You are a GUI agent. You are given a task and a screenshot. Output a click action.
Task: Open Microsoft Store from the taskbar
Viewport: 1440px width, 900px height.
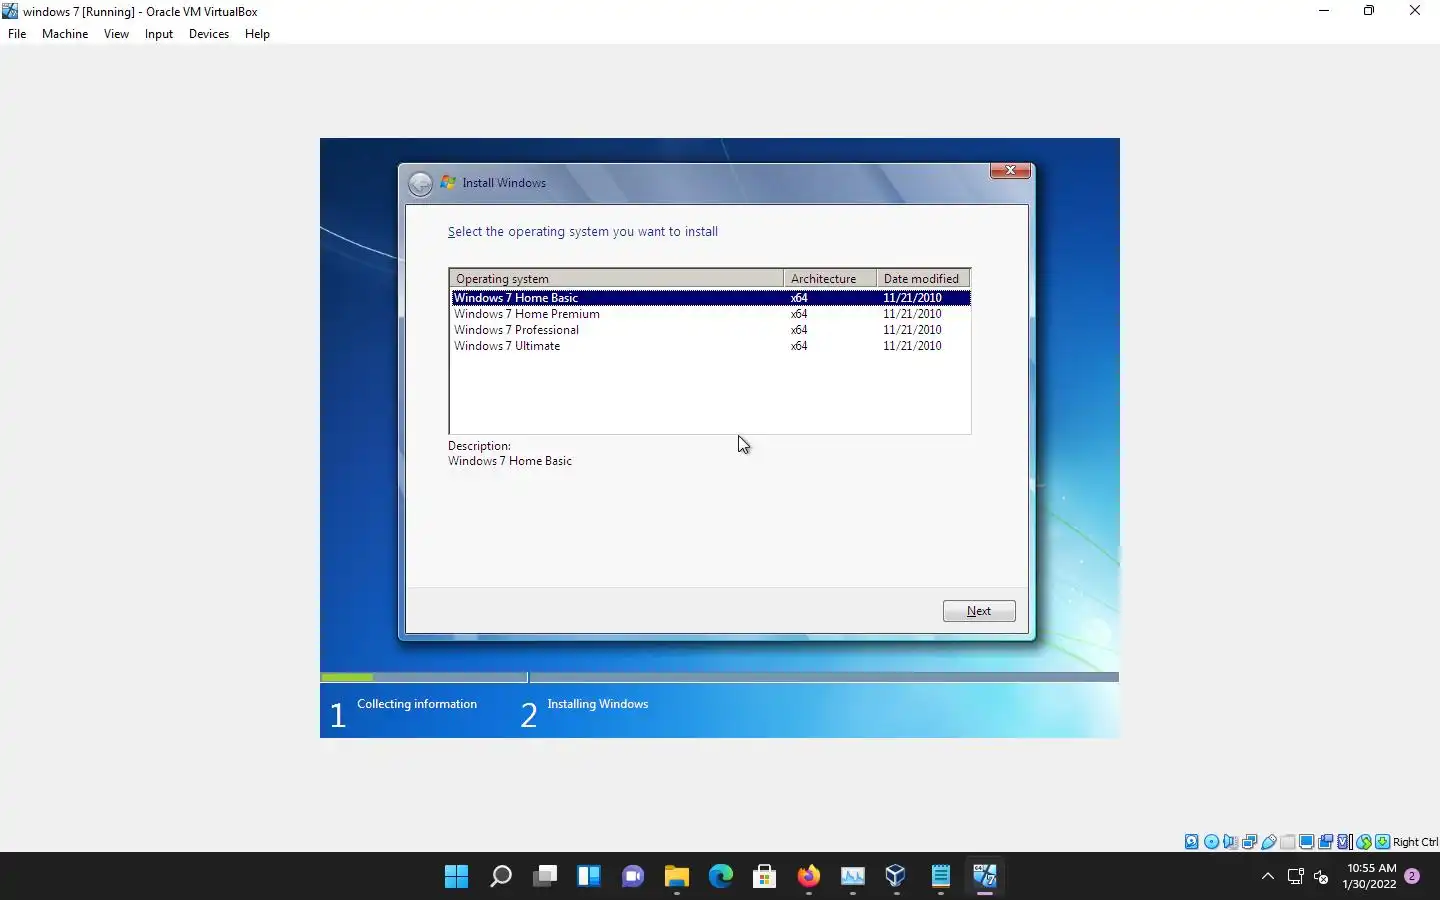click(765, 876)
